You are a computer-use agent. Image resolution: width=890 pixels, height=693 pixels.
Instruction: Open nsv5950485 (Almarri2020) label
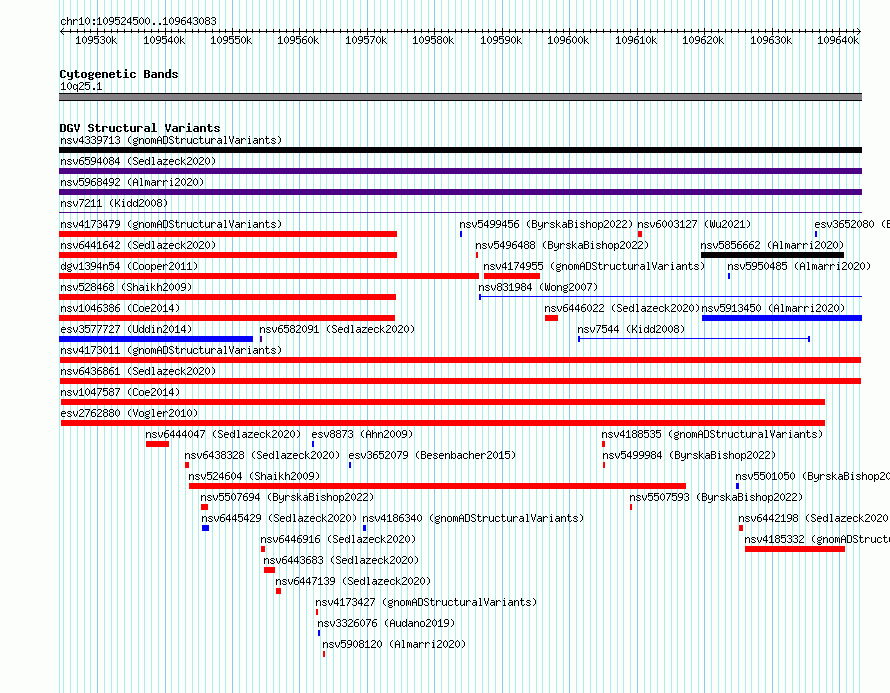pos(799,266)
